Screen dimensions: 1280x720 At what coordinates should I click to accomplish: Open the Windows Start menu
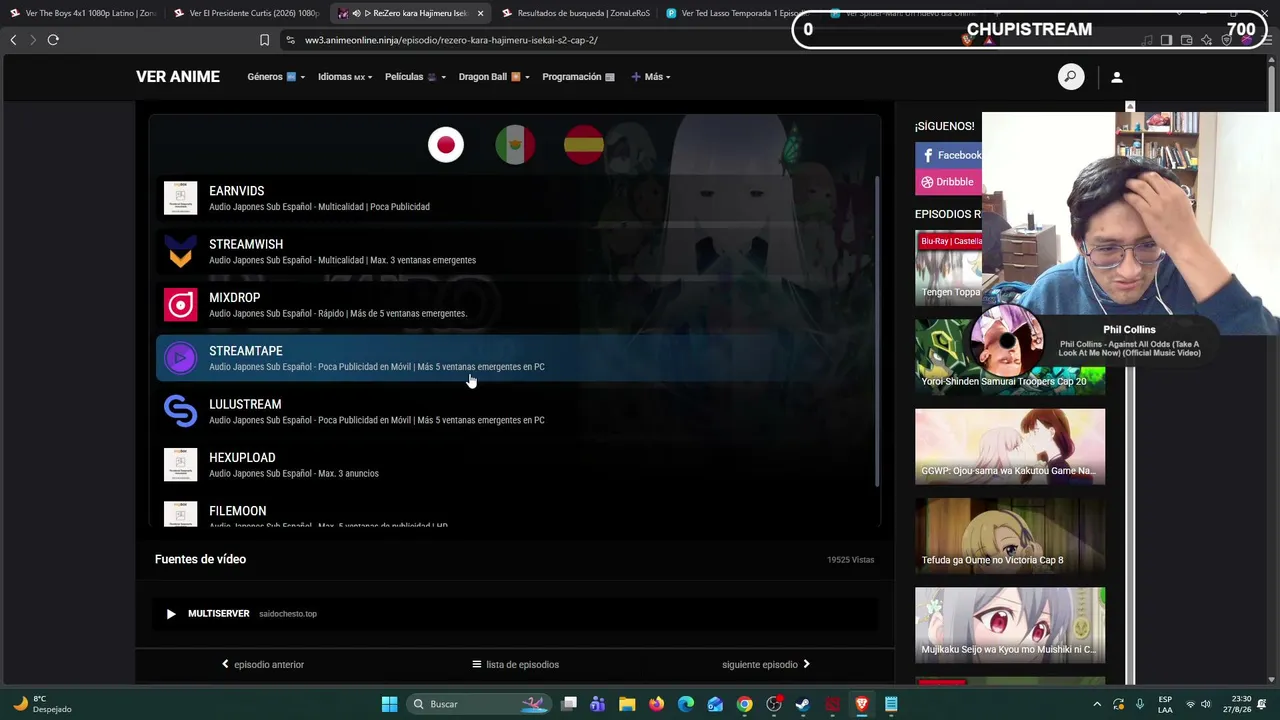pyautogui.click(x=390, y=704)
